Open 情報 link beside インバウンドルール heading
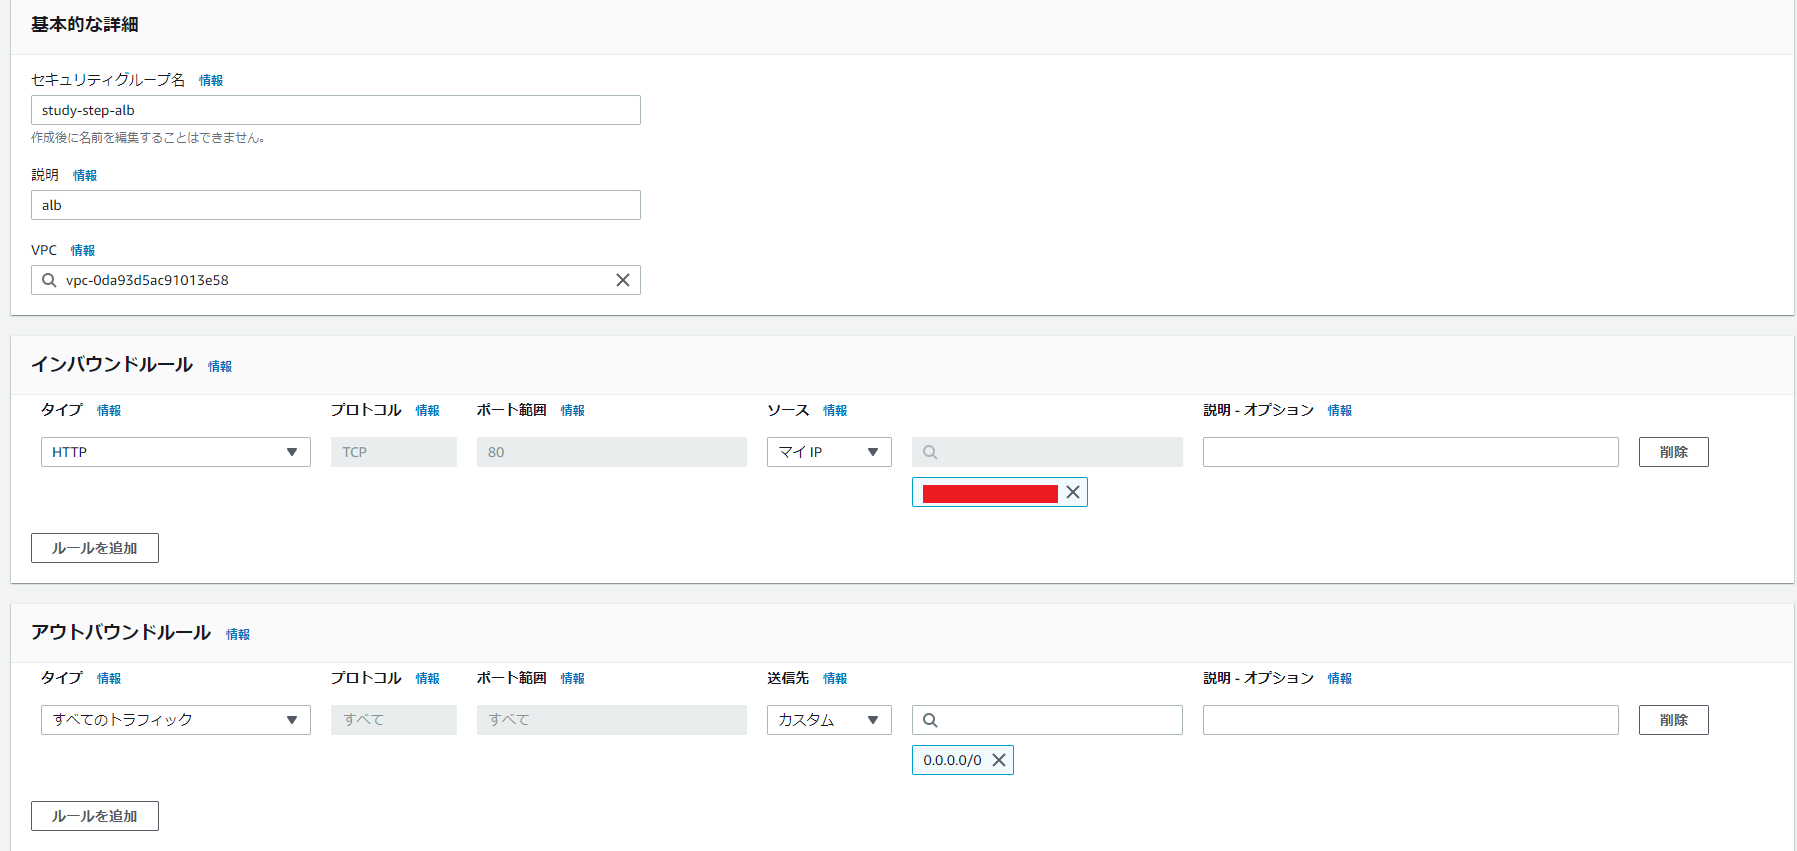The image size is (1797, 851). tap(220, 366)
